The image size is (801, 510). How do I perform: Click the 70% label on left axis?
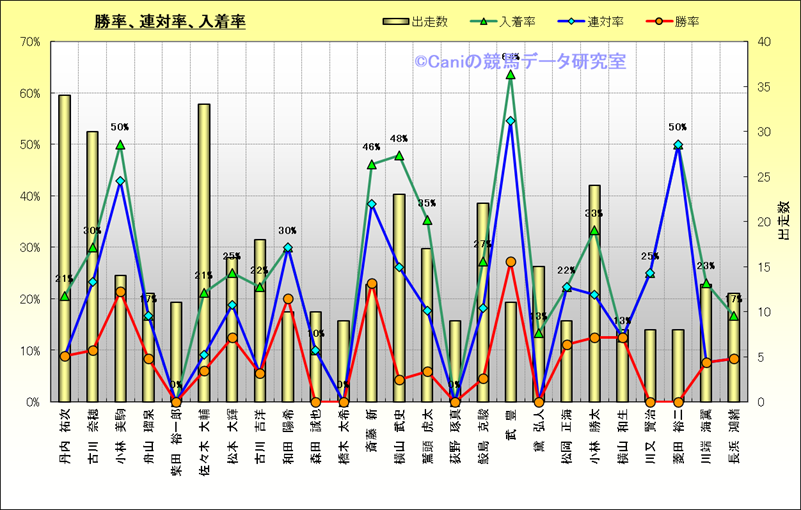pos(28,42)
